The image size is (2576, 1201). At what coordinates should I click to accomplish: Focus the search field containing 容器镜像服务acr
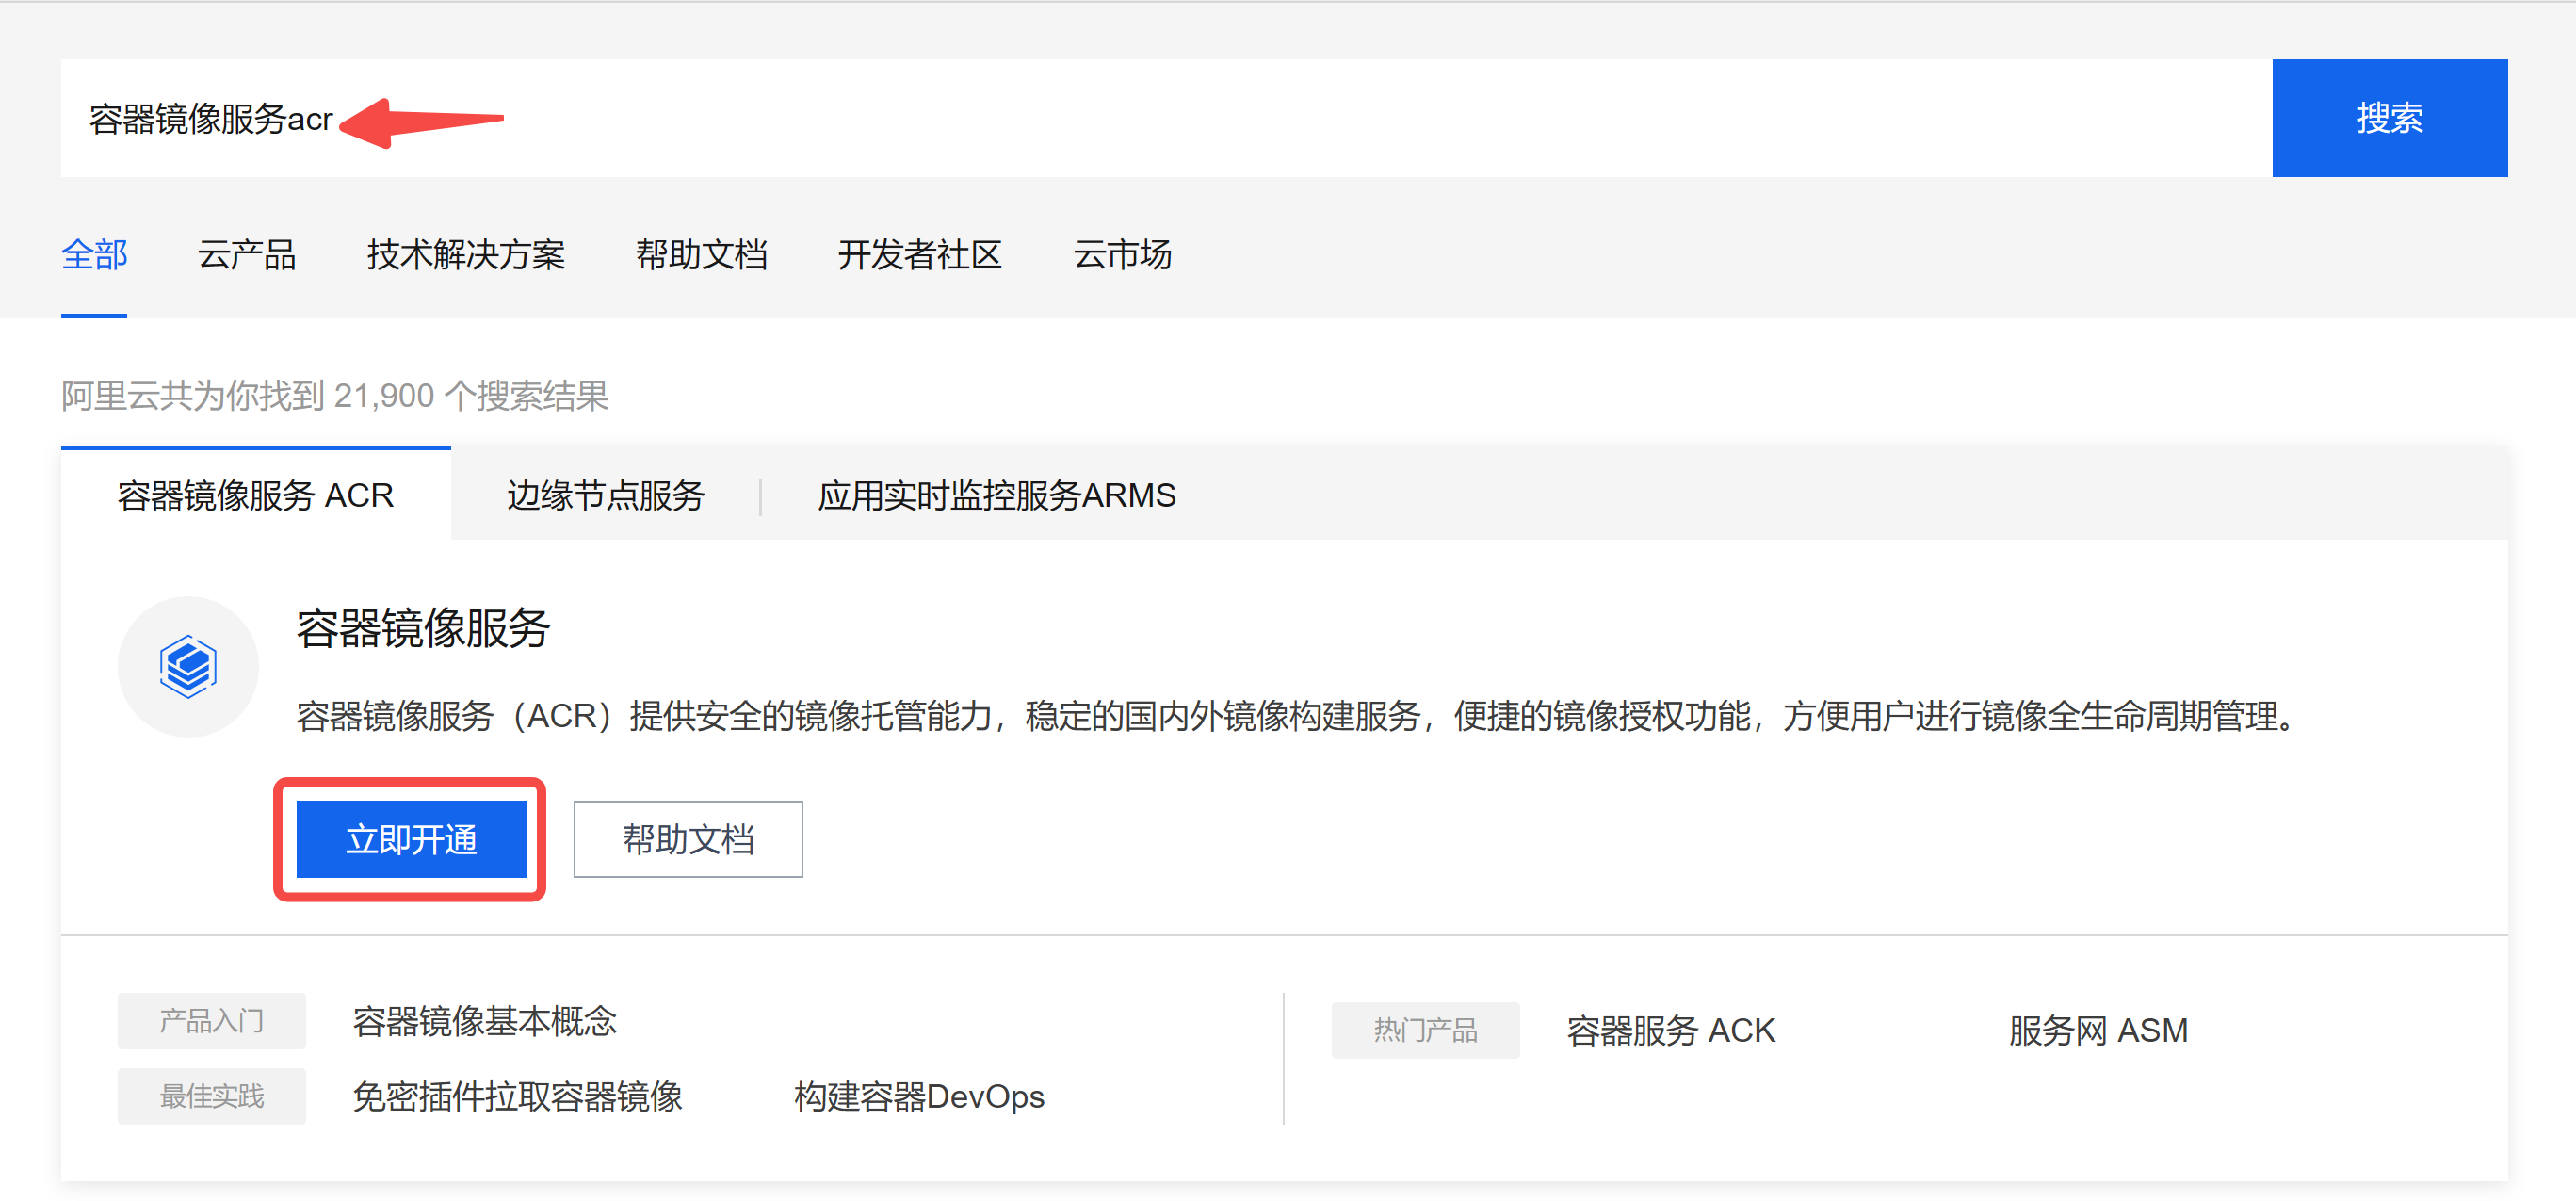(1166, 118)
